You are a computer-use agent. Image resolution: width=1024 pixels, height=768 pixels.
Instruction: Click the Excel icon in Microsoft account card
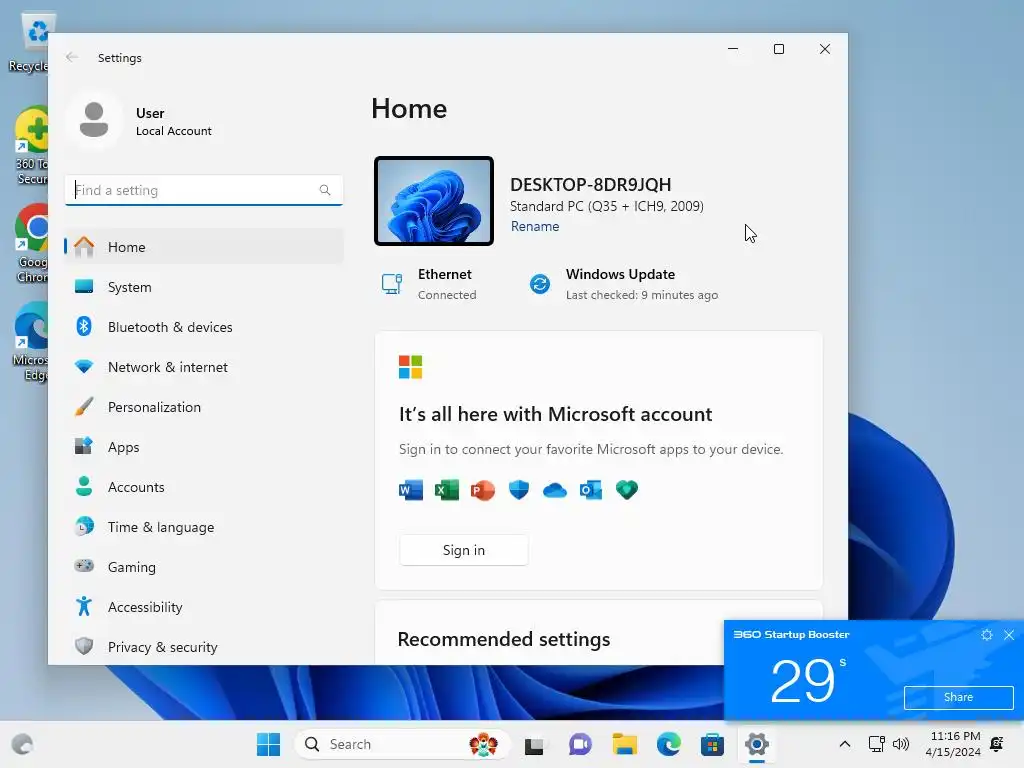coord(447,490)
